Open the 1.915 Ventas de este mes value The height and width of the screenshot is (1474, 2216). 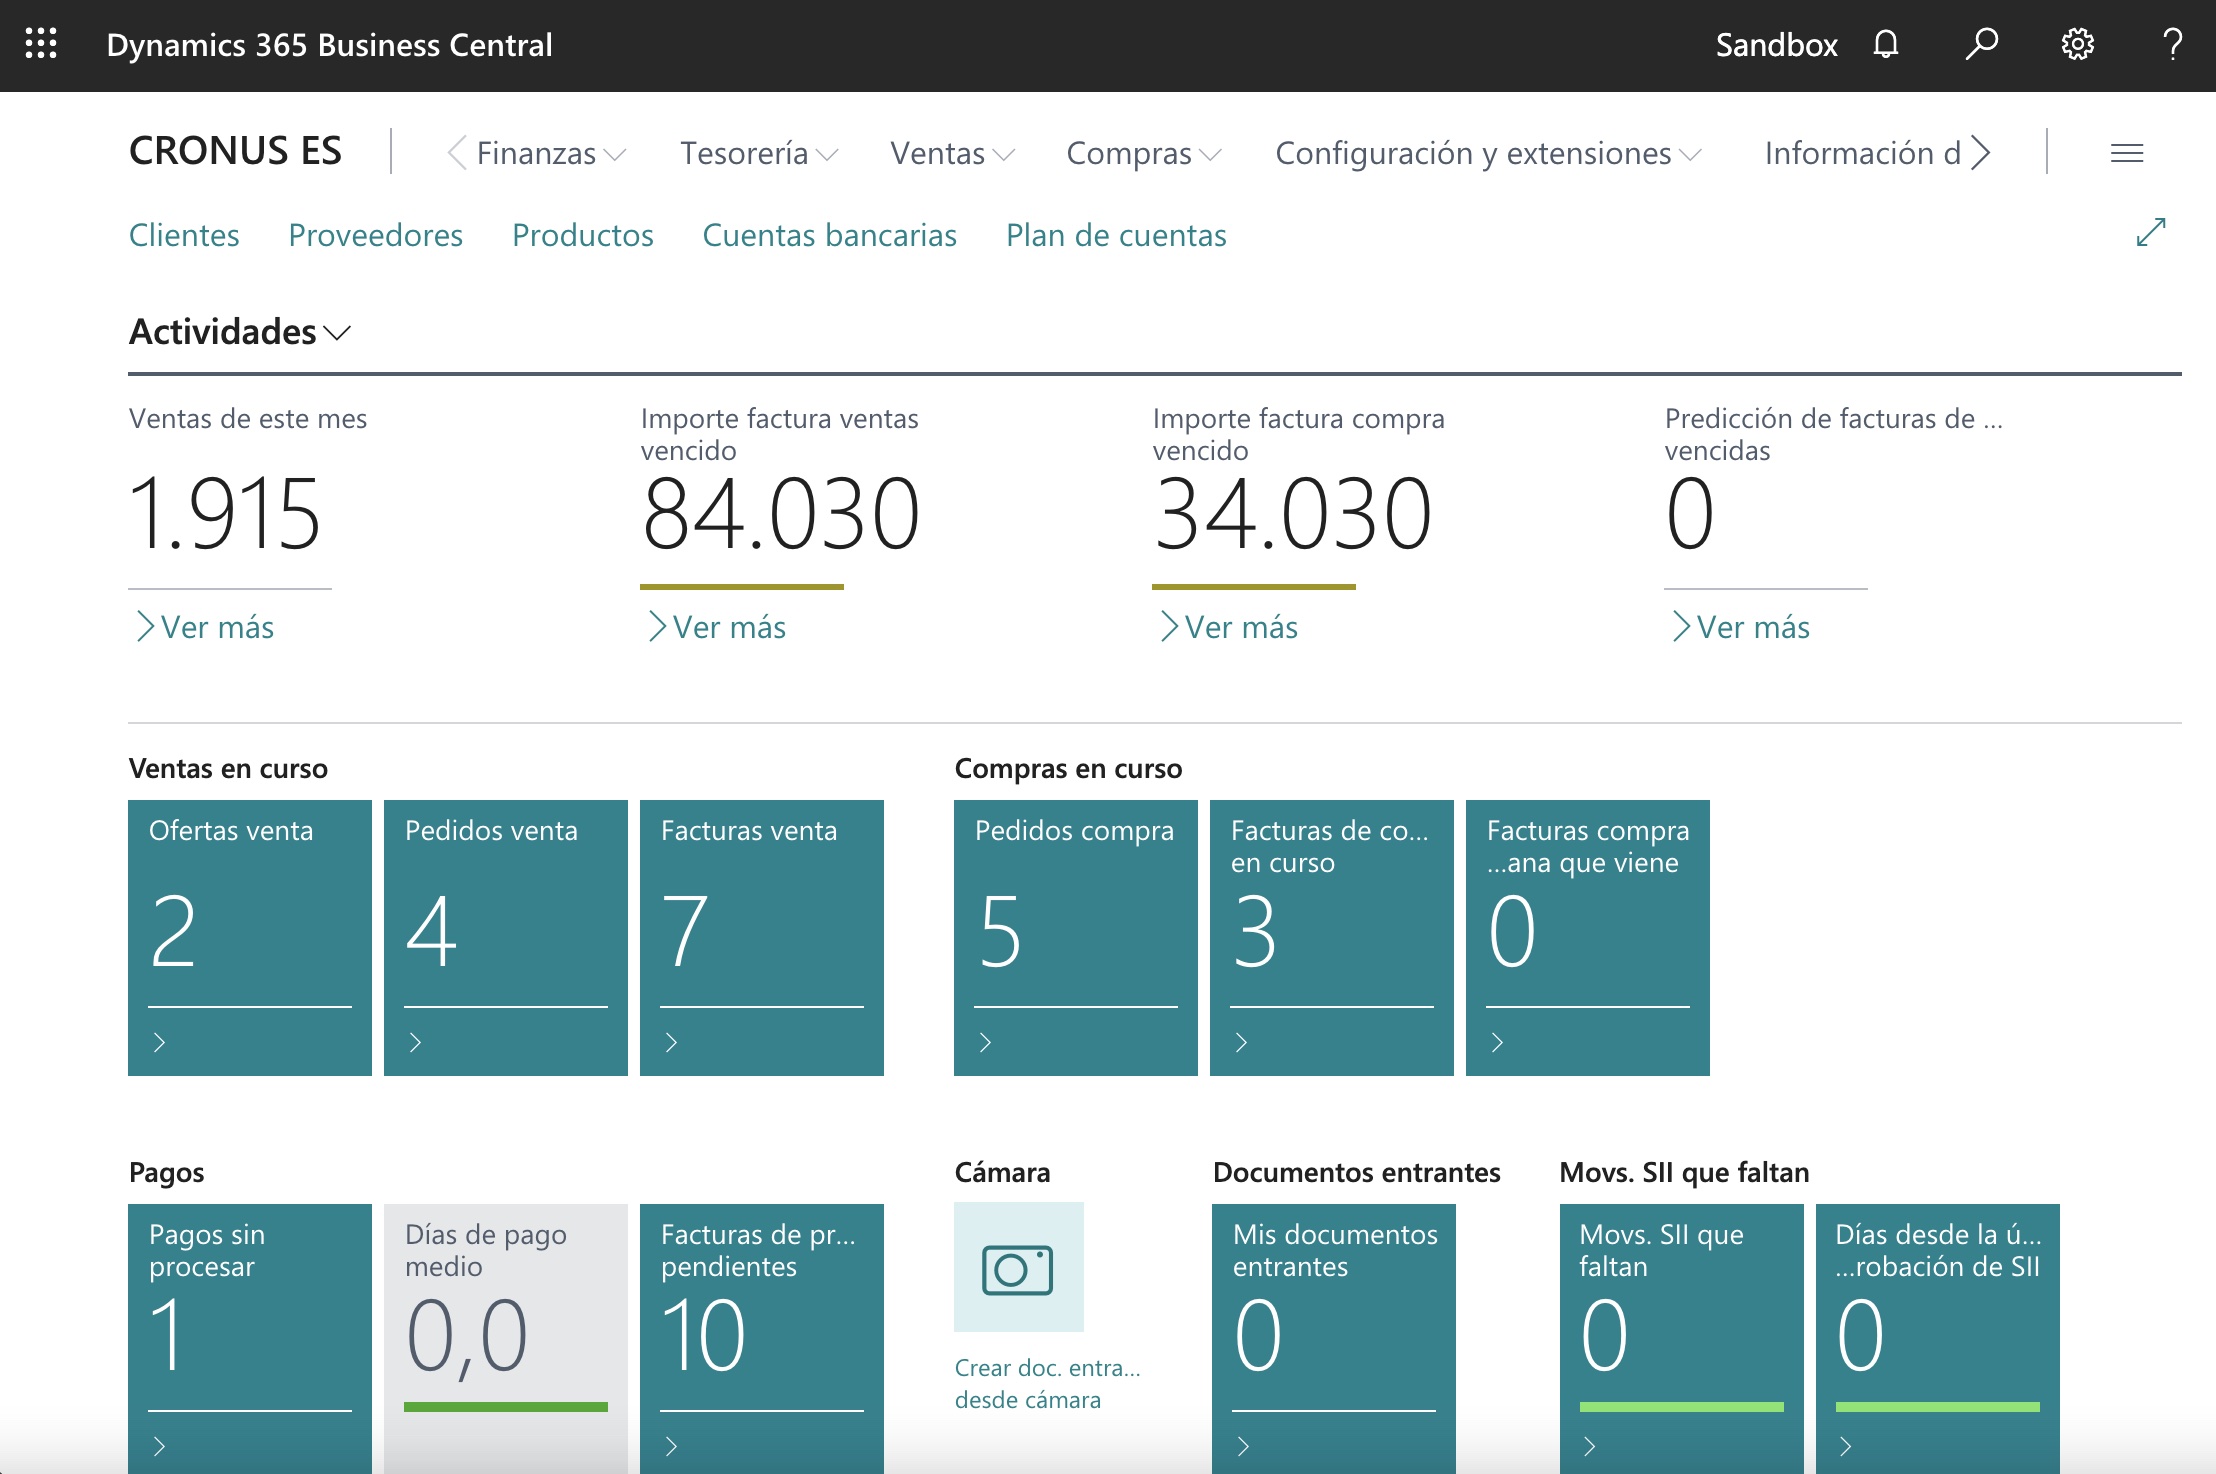(225, 514)
